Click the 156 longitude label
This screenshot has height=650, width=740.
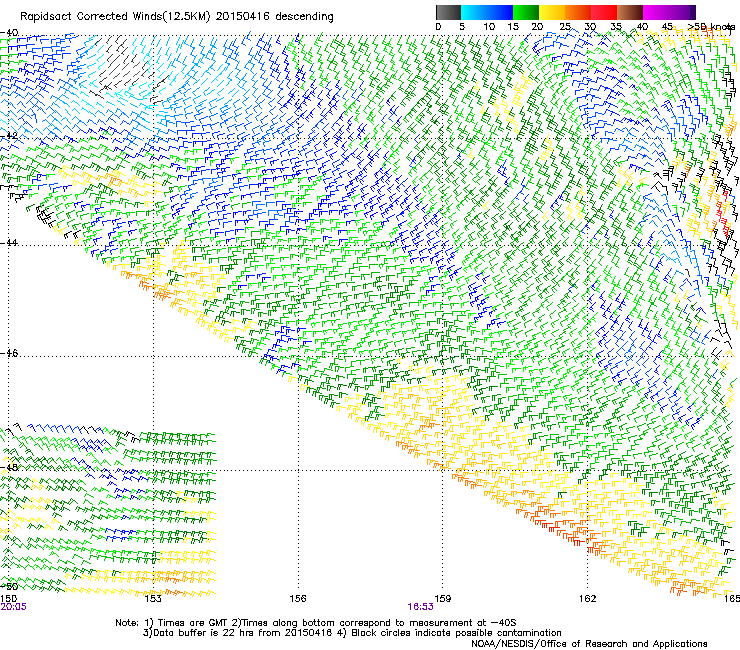[x=298, y=599]
